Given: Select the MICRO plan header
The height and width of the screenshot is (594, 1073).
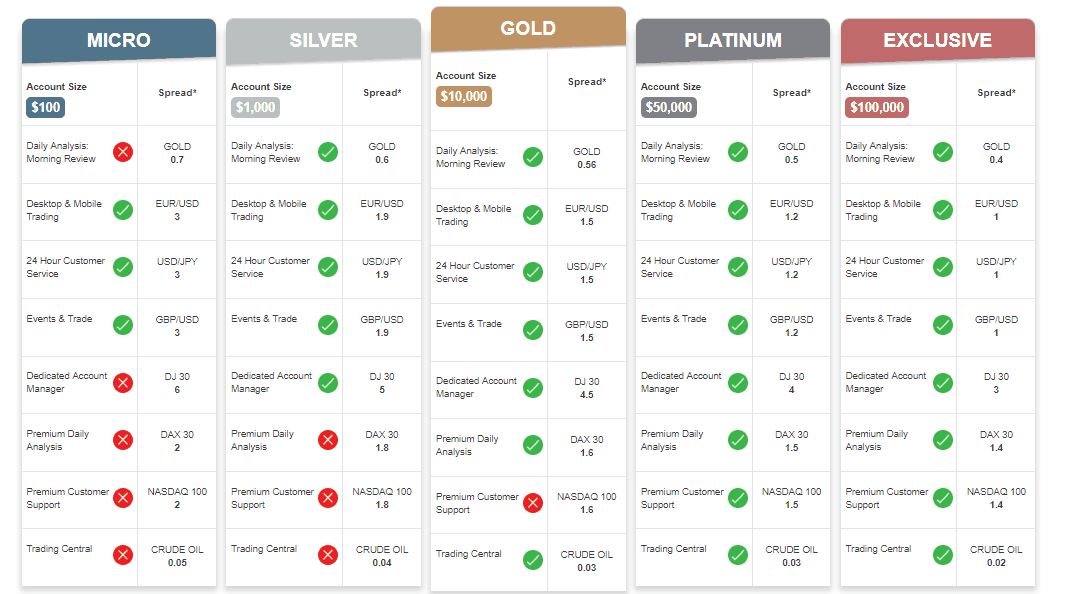Looking at the screenshot, I should click(x=119, y=40).
